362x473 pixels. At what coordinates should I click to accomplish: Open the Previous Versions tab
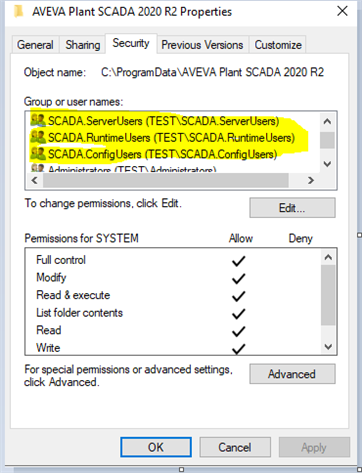click(202, 45)
